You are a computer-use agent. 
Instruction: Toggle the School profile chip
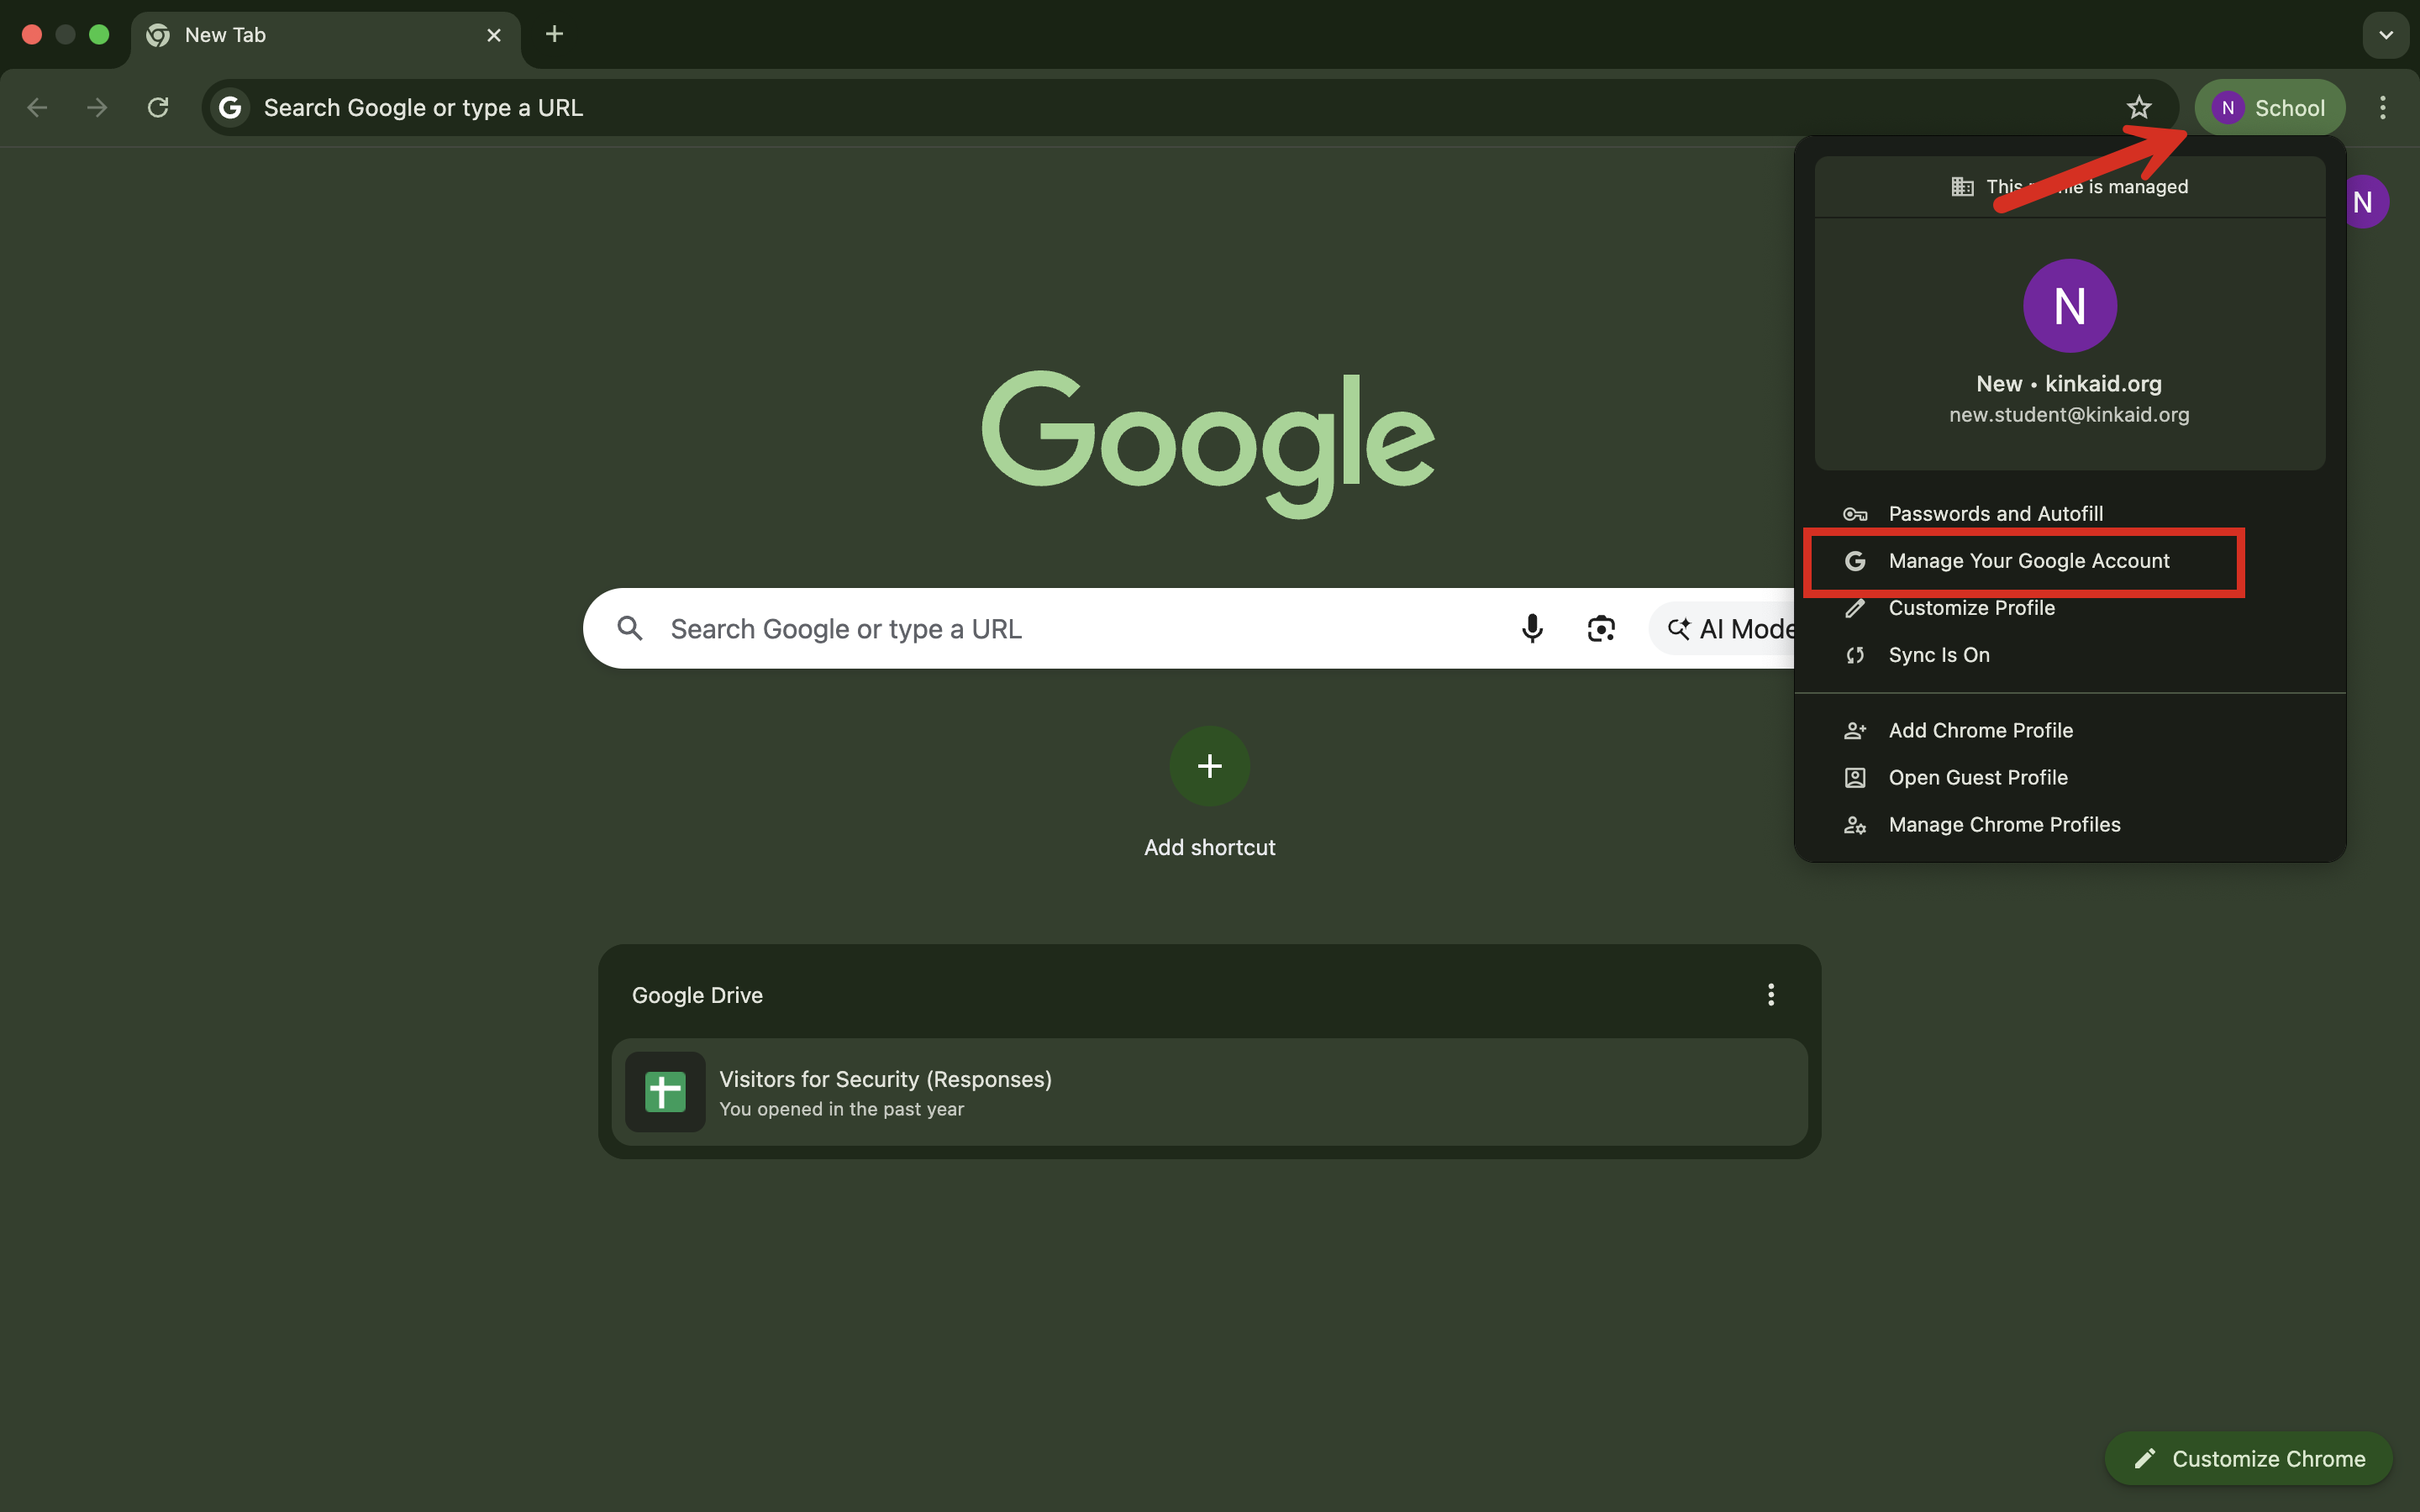click(x=2269, y=107)
